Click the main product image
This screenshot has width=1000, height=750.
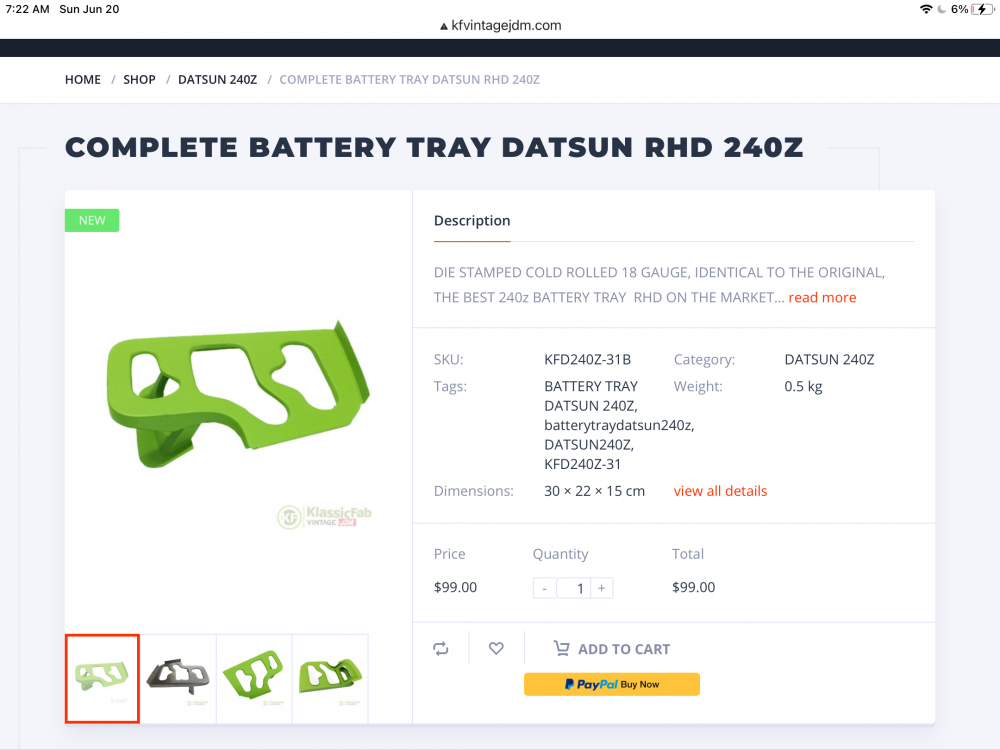[x=239, y=395]
